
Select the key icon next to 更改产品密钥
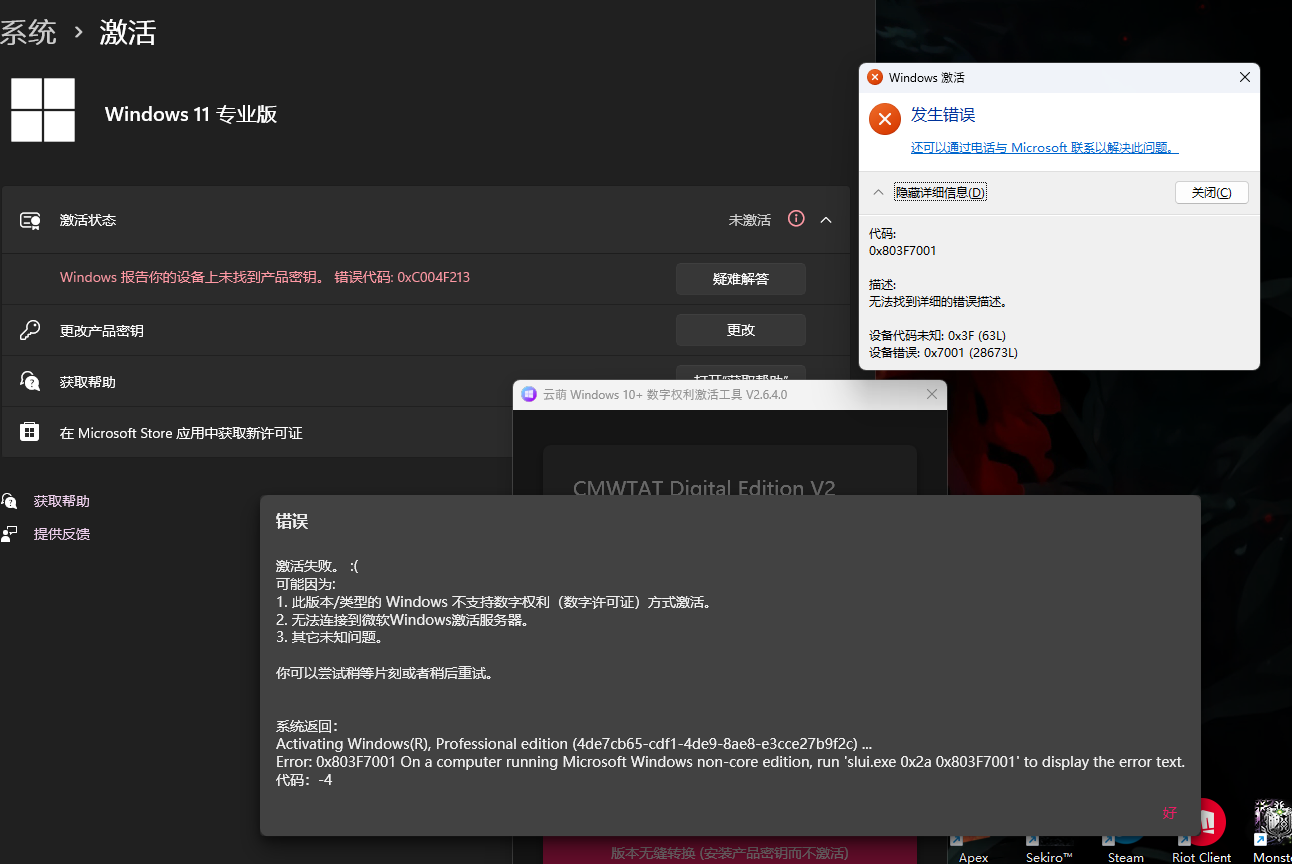click(x=30, y=329)
